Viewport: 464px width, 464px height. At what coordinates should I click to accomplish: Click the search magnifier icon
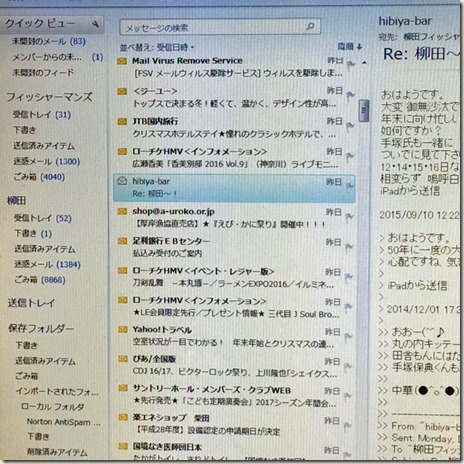(x=310, y=26)
